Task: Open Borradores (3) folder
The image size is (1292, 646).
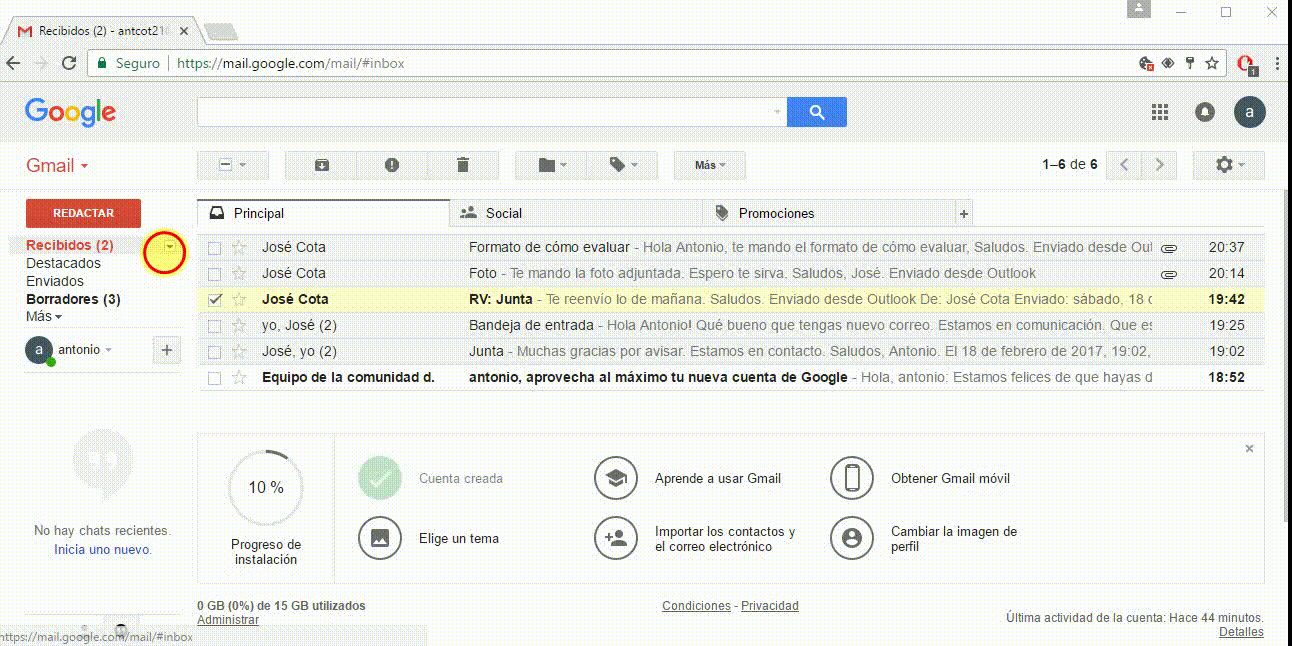Action: coord(73,299)
